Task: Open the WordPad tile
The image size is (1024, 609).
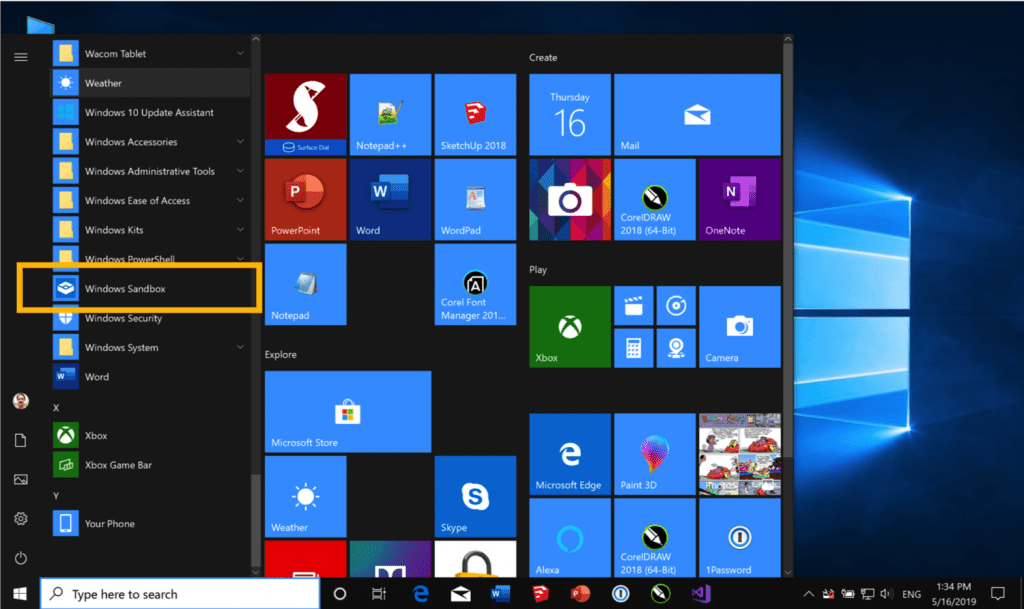Action: pos(475,199)
